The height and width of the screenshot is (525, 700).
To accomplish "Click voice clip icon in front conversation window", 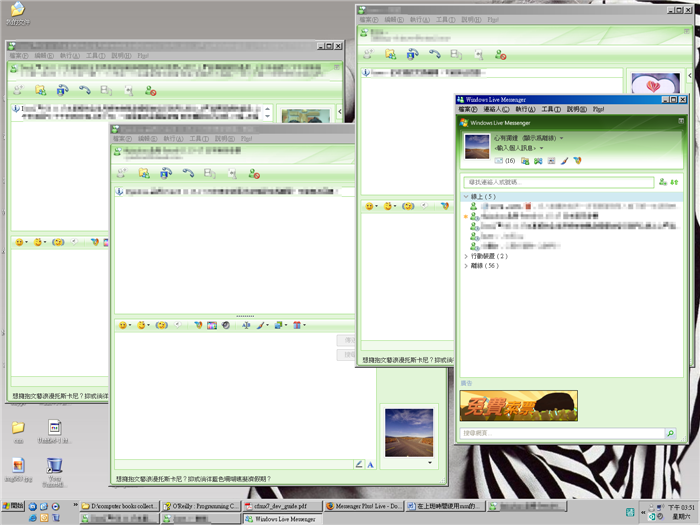I will [178, 325].
